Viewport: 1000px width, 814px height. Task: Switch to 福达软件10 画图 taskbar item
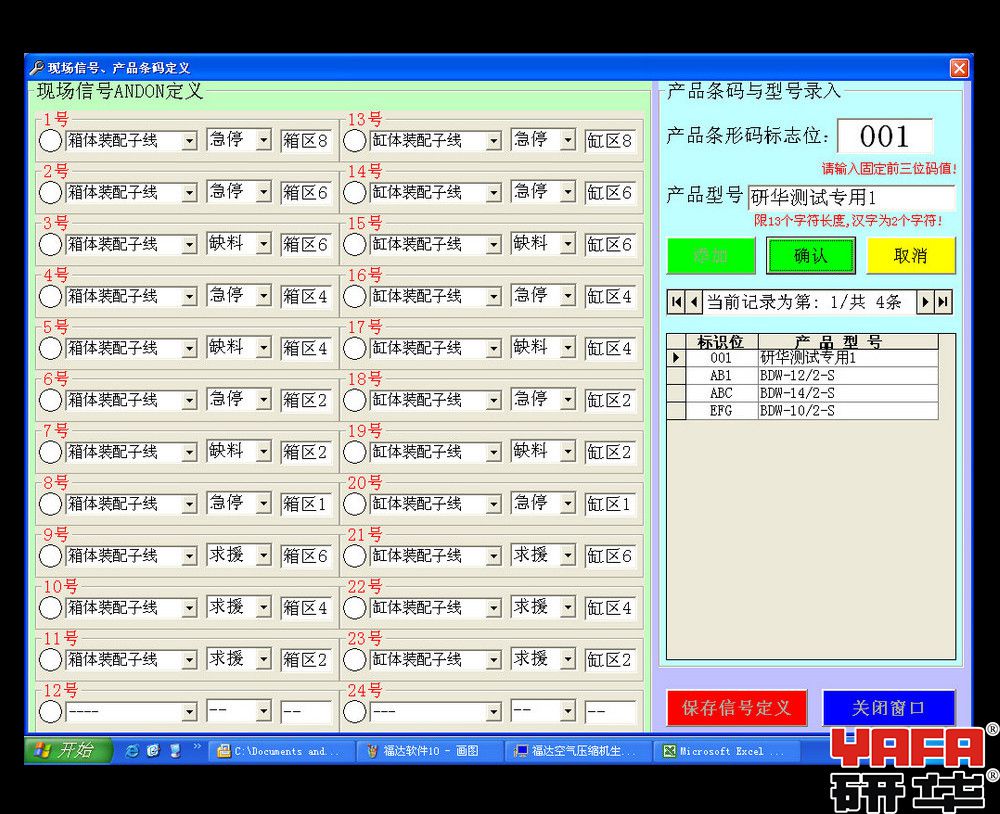click(x=430, y=751)
